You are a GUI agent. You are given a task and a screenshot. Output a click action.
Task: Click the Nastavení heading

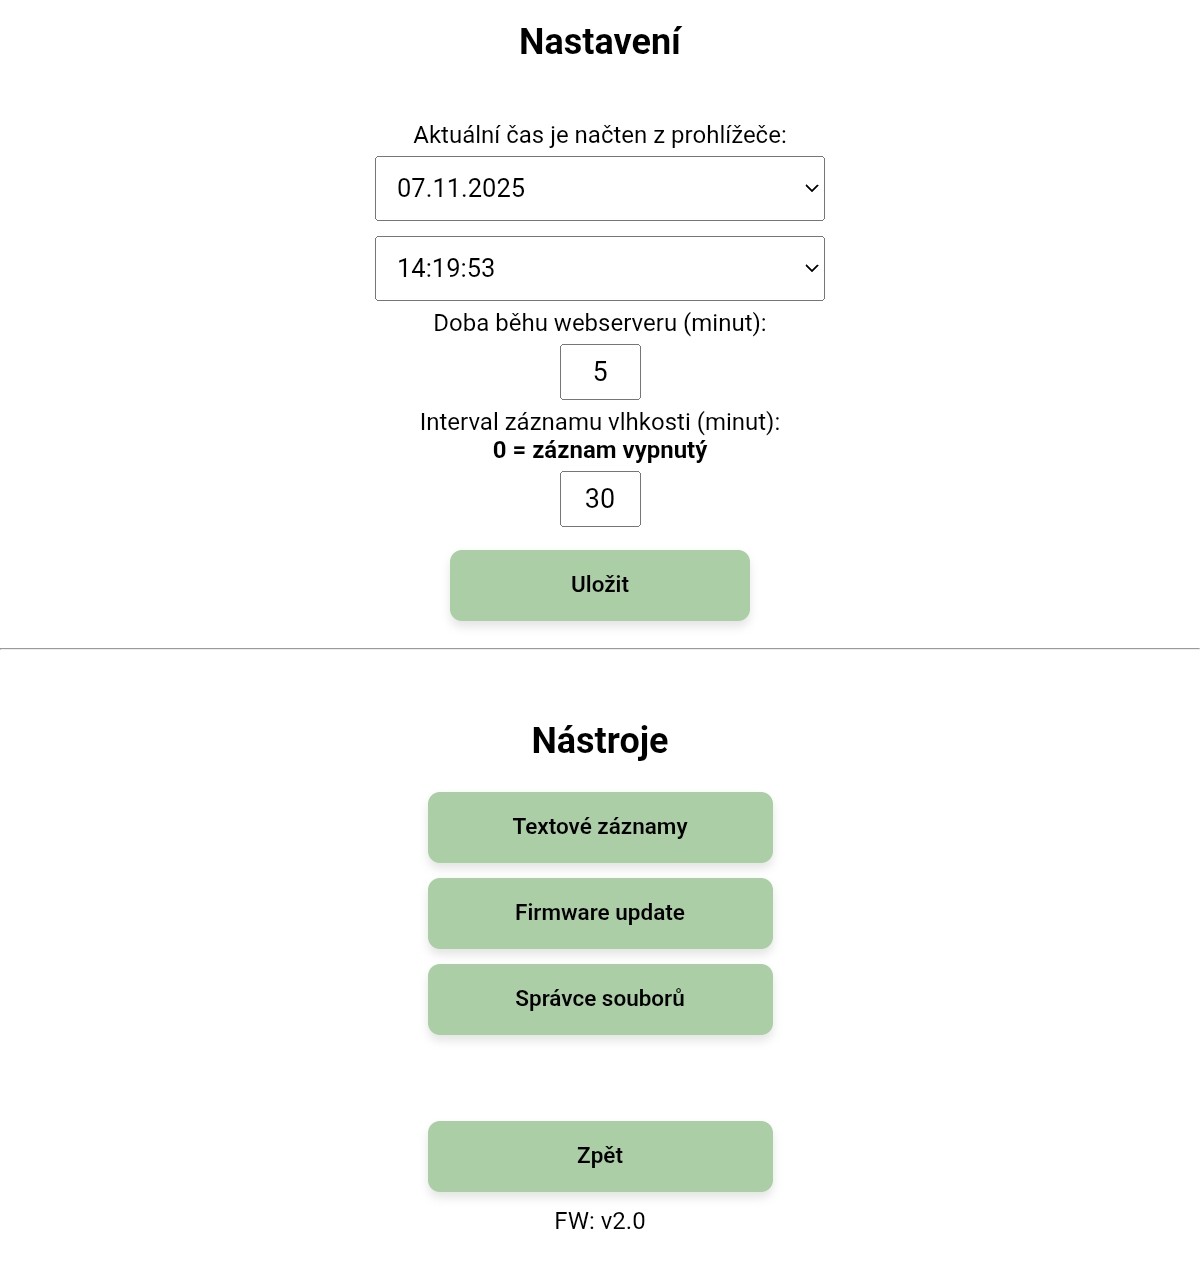[600, 42]
